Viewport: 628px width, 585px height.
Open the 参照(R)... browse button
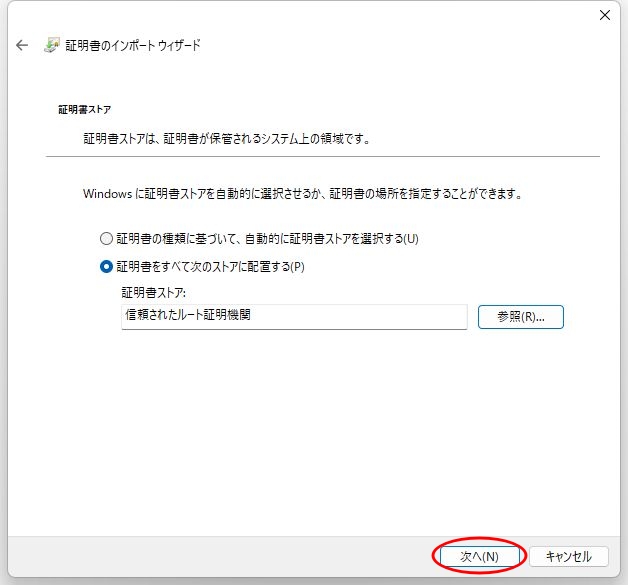point(521,317)
